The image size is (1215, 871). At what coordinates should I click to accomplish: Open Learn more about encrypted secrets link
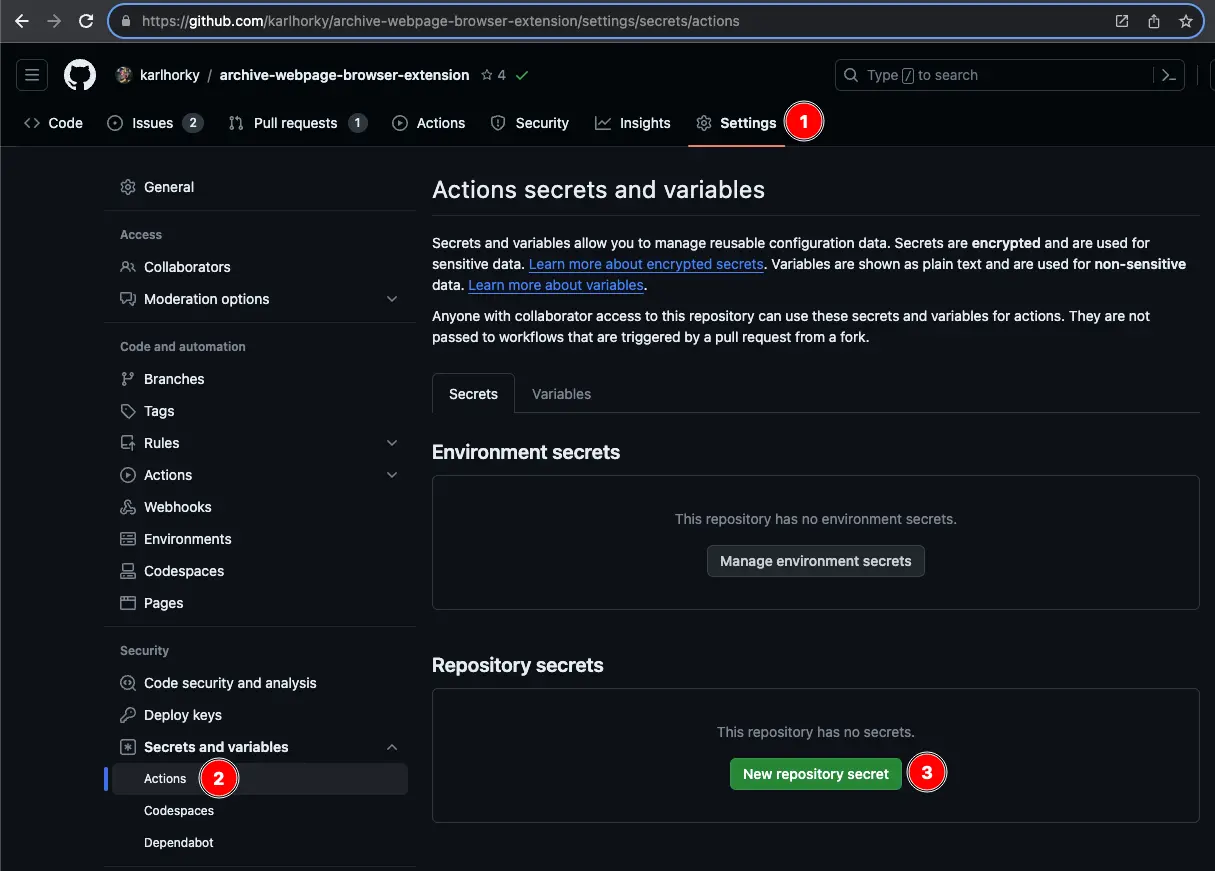pos(646,264)
